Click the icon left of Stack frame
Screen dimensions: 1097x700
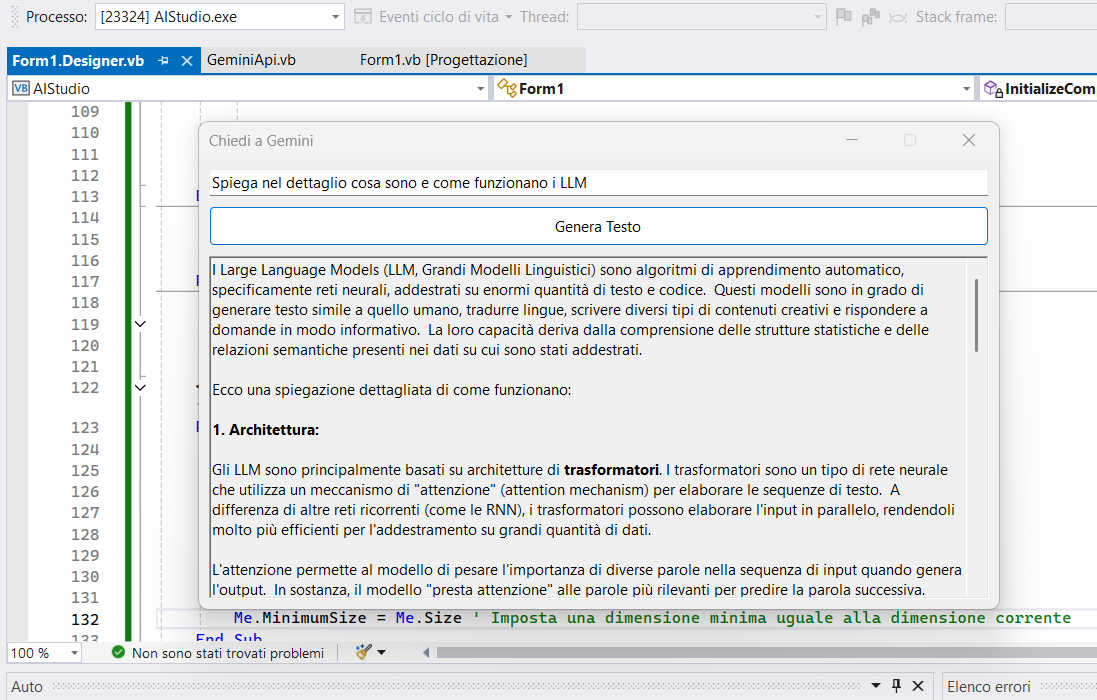(x=898, y=17)
